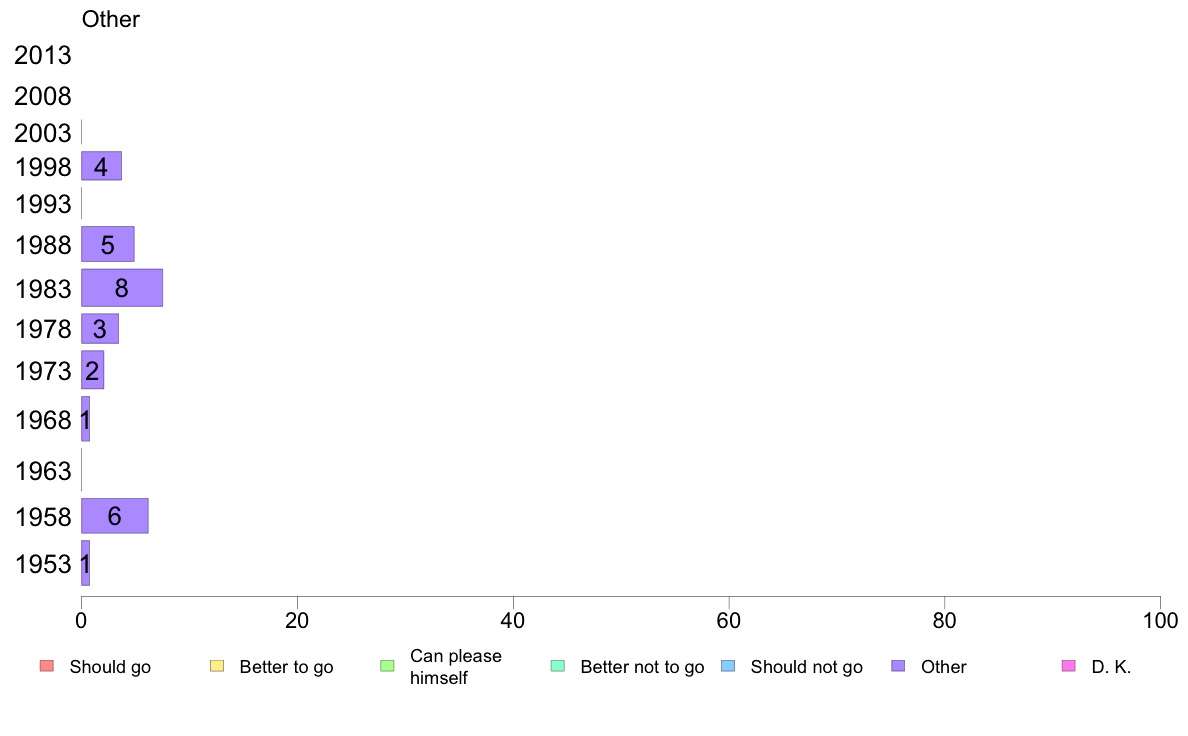1188x736 pixels.
Task: Select the 1983 bar labeled 8
Action: coord(122,288)
